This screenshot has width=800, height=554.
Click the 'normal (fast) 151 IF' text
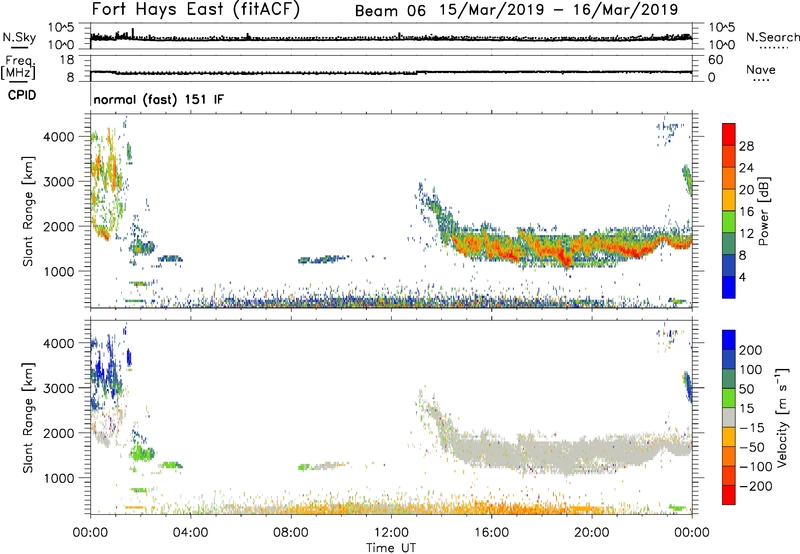click(x=158, y=99)
